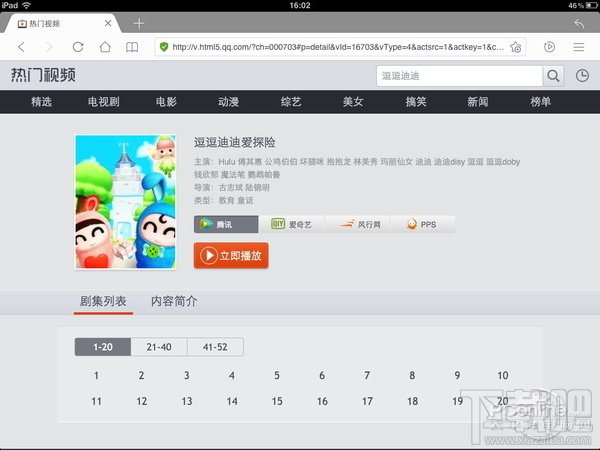Play episode 16

click(x=322, y=401)
